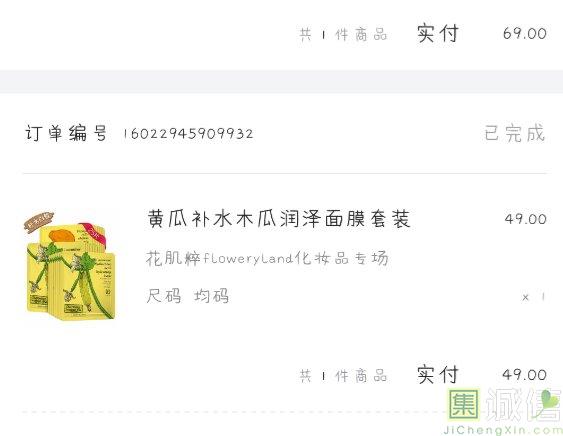The width and height of the screenshot is (563, 436).
Task: Click the top 实付 label
Action: [438, 33]
